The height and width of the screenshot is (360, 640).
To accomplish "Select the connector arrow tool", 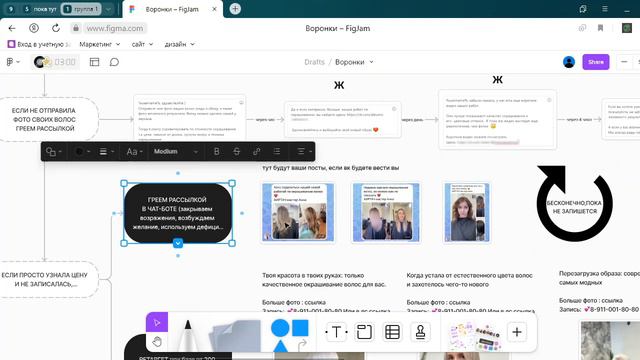I will (x=302, y=345).
